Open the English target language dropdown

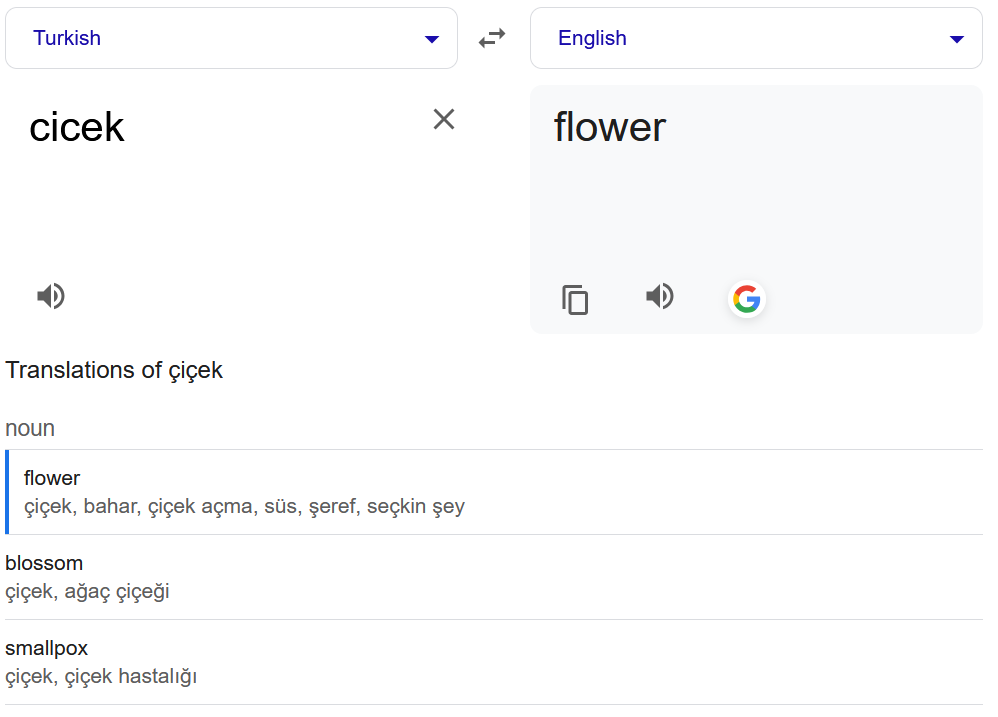click(755, 39)
